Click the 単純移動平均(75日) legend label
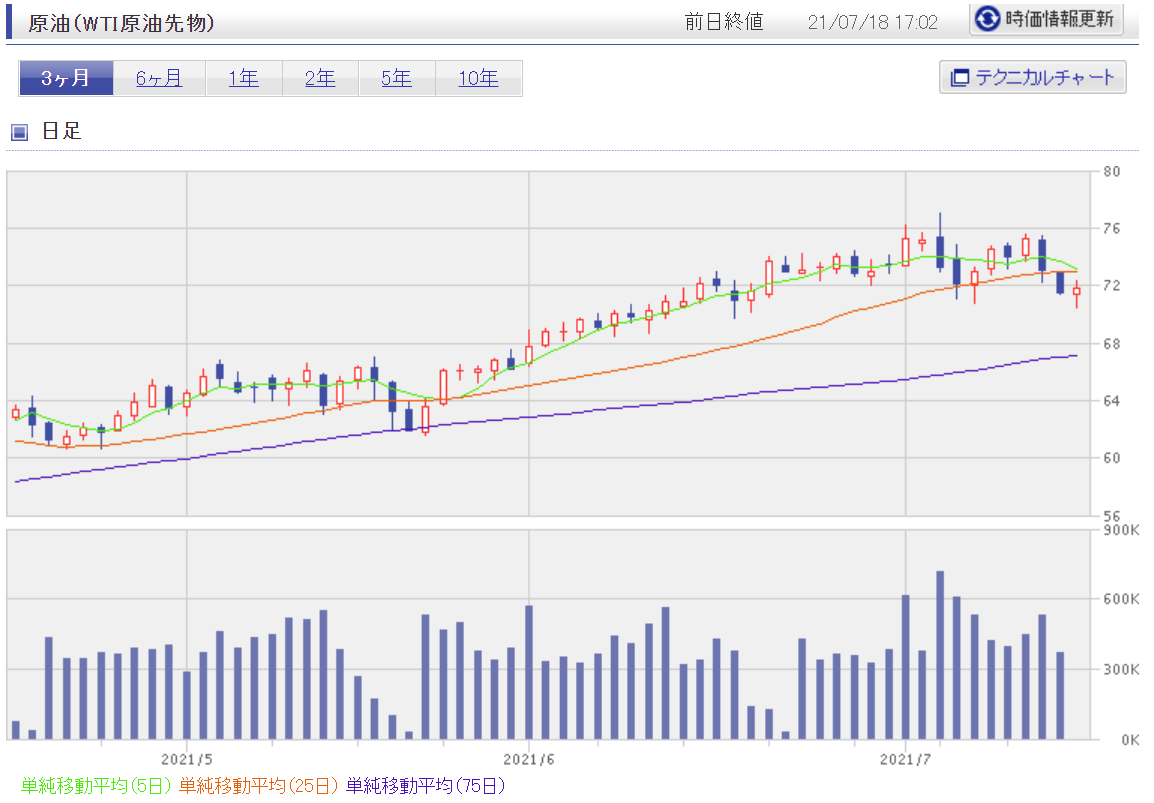The height and width of the screenshot is (803, 1154). [x=425, y=785]
